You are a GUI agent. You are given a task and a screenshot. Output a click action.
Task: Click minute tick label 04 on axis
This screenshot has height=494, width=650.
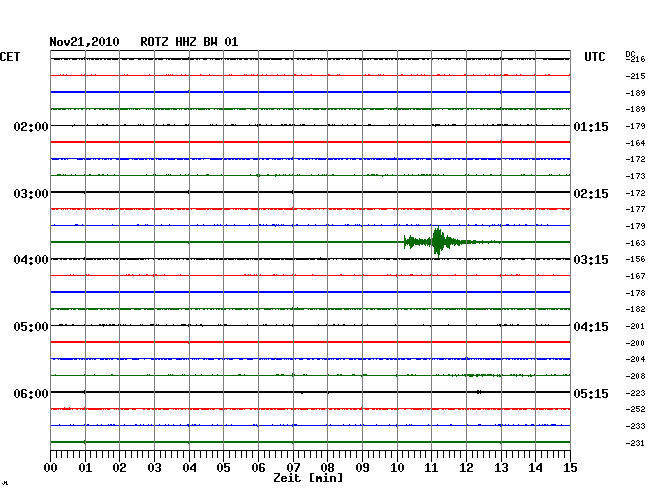189,468
